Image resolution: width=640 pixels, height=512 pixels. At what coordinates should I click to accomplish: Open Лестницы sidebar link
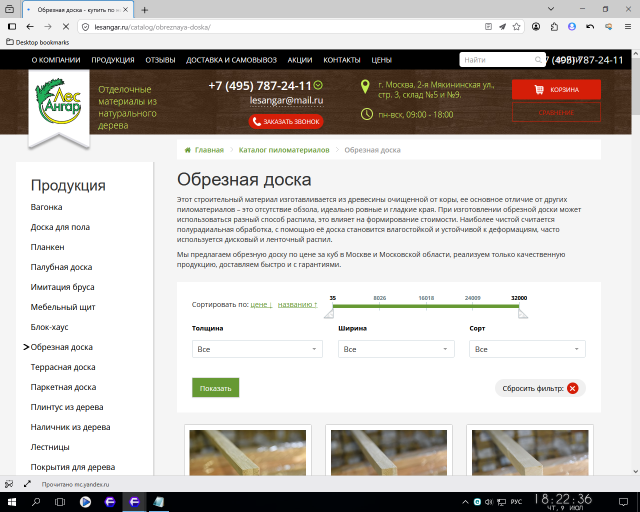point(50,447)
